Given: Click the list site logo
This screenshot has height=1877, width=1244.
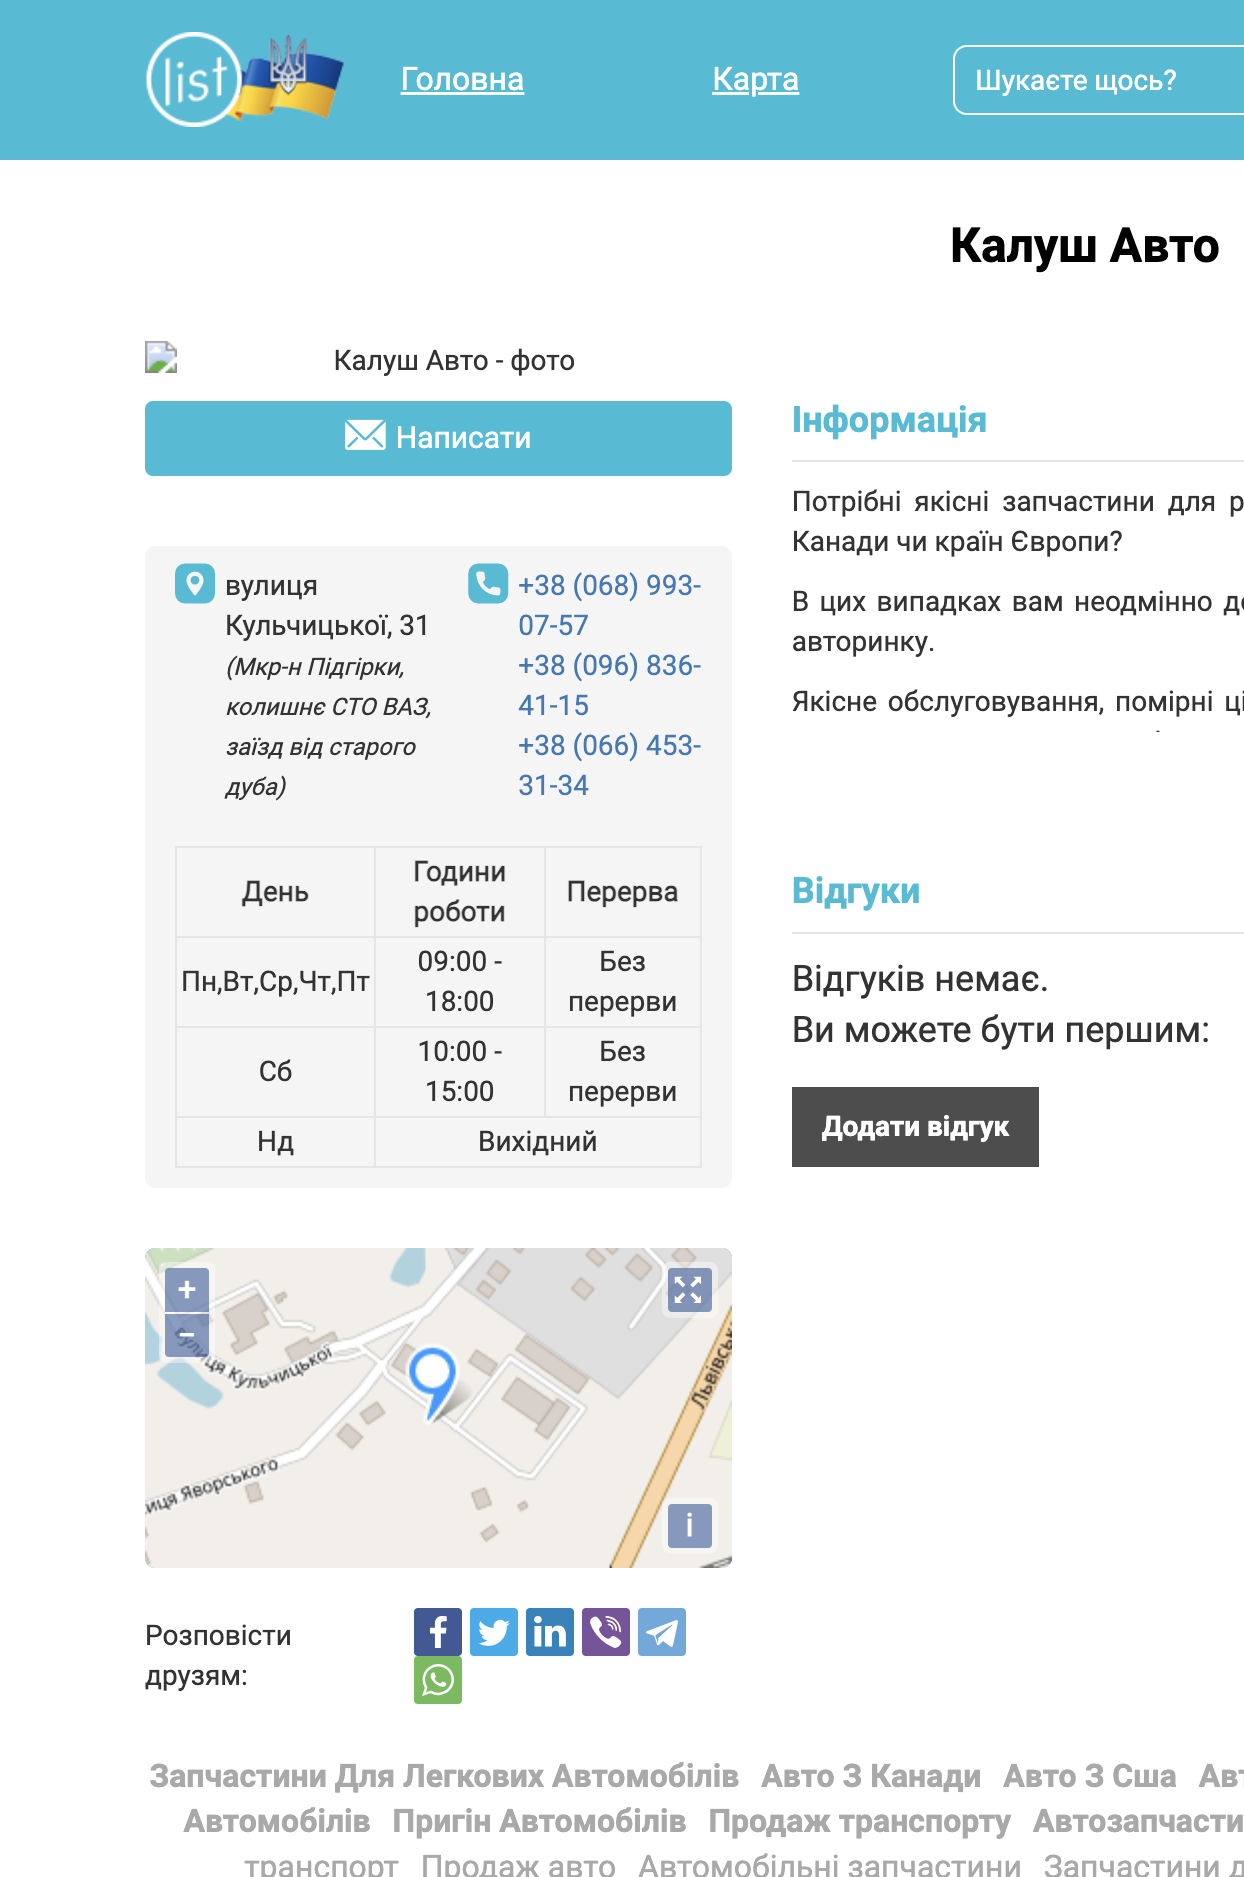Looking at the screenshot, I should tap(244, 80).
